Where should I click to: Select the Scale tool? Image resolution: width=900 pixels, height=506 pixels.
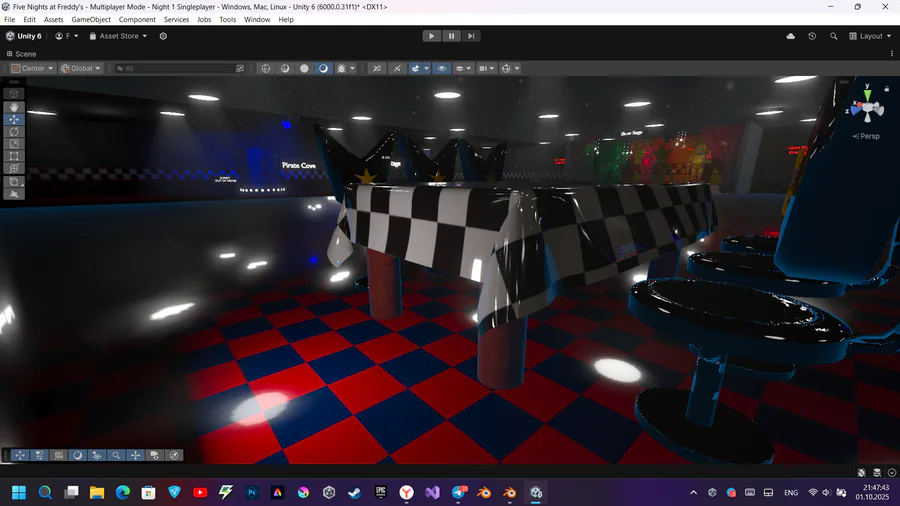tap(14, 144)
